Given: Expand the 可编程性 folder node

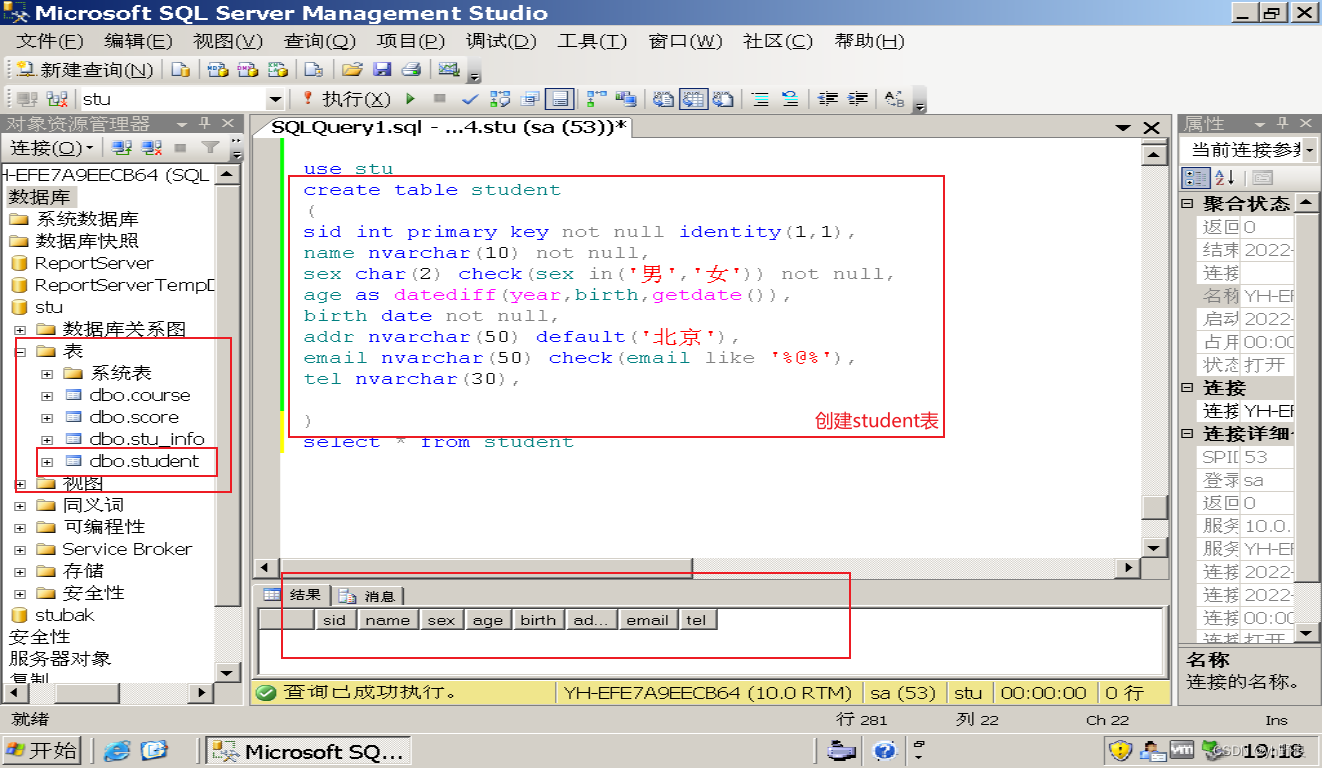Looking at the screenshot, I should 20,527.
